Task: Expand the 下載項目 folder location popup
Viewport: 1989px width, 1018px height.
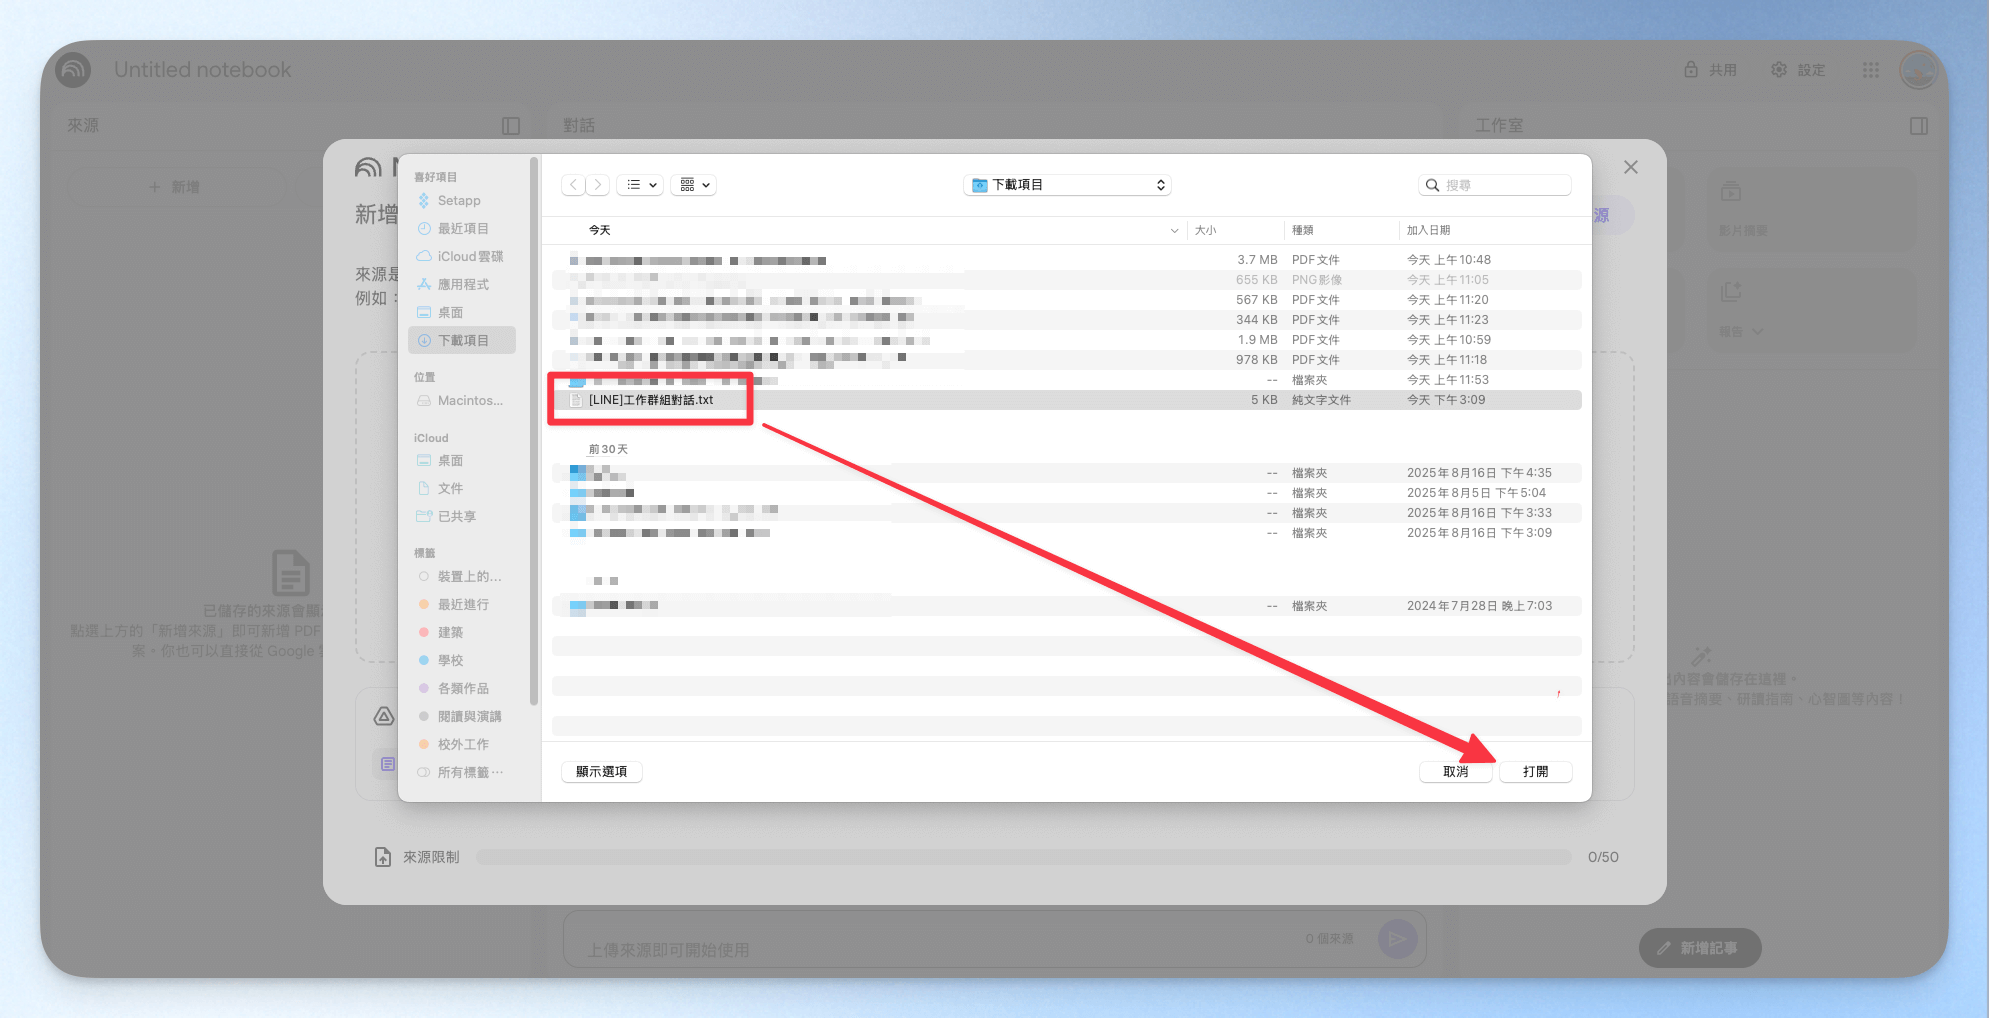Action: click(x=1067, y=185)
